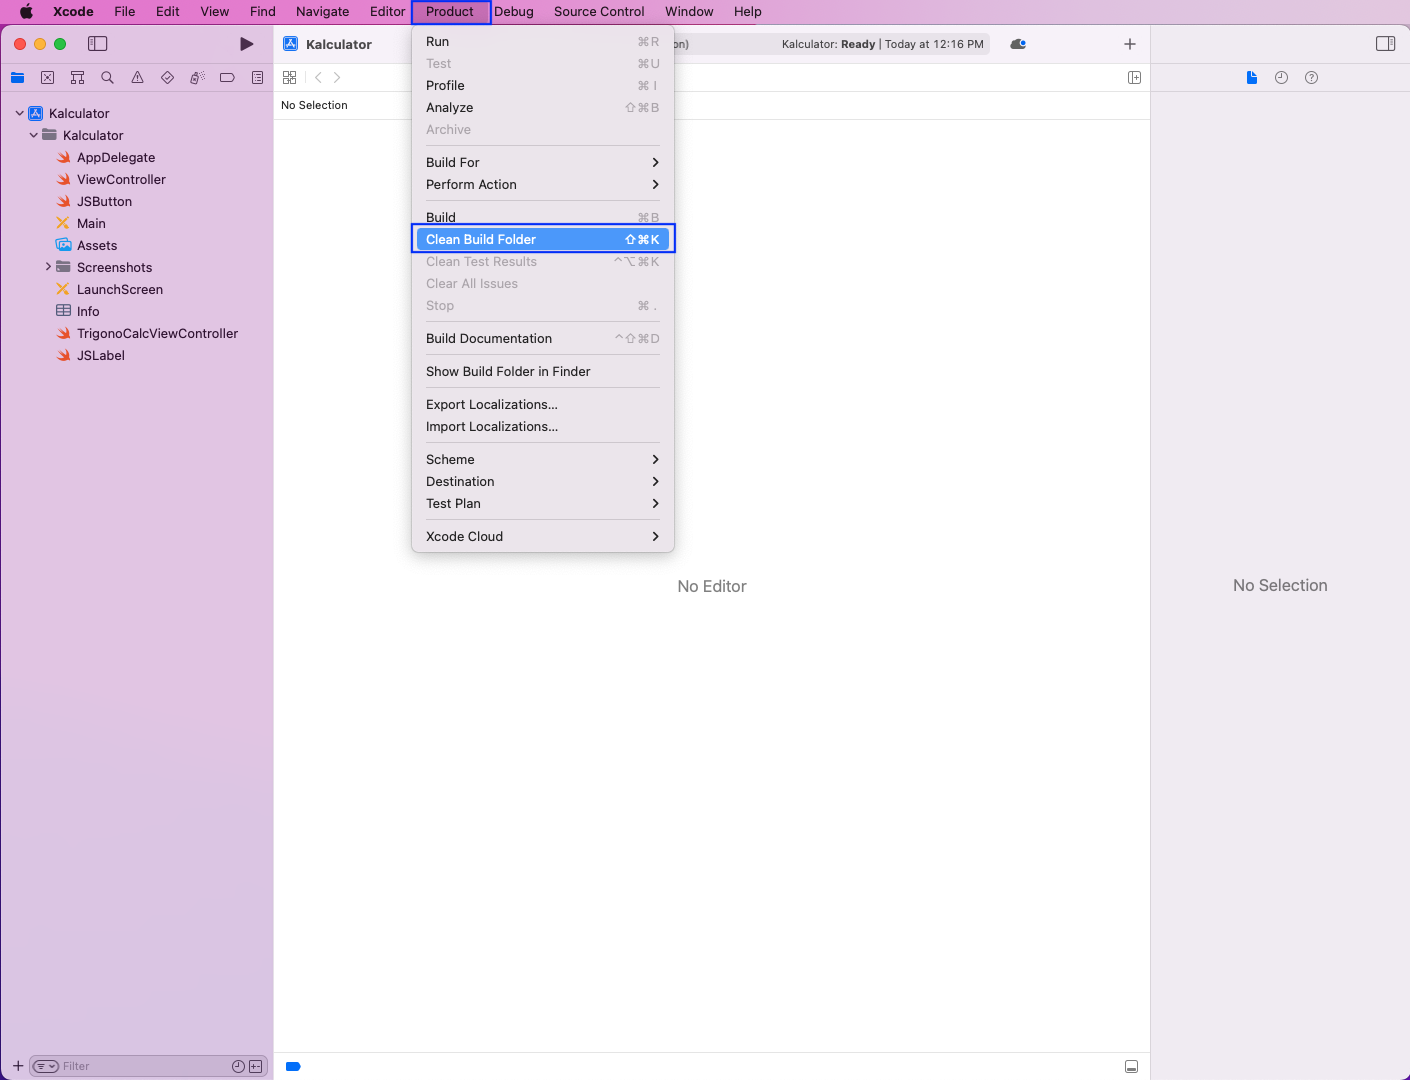Screen dimensions: 1410x1080
Task: Open Destination submenu
Action: (x=543, y=481)
